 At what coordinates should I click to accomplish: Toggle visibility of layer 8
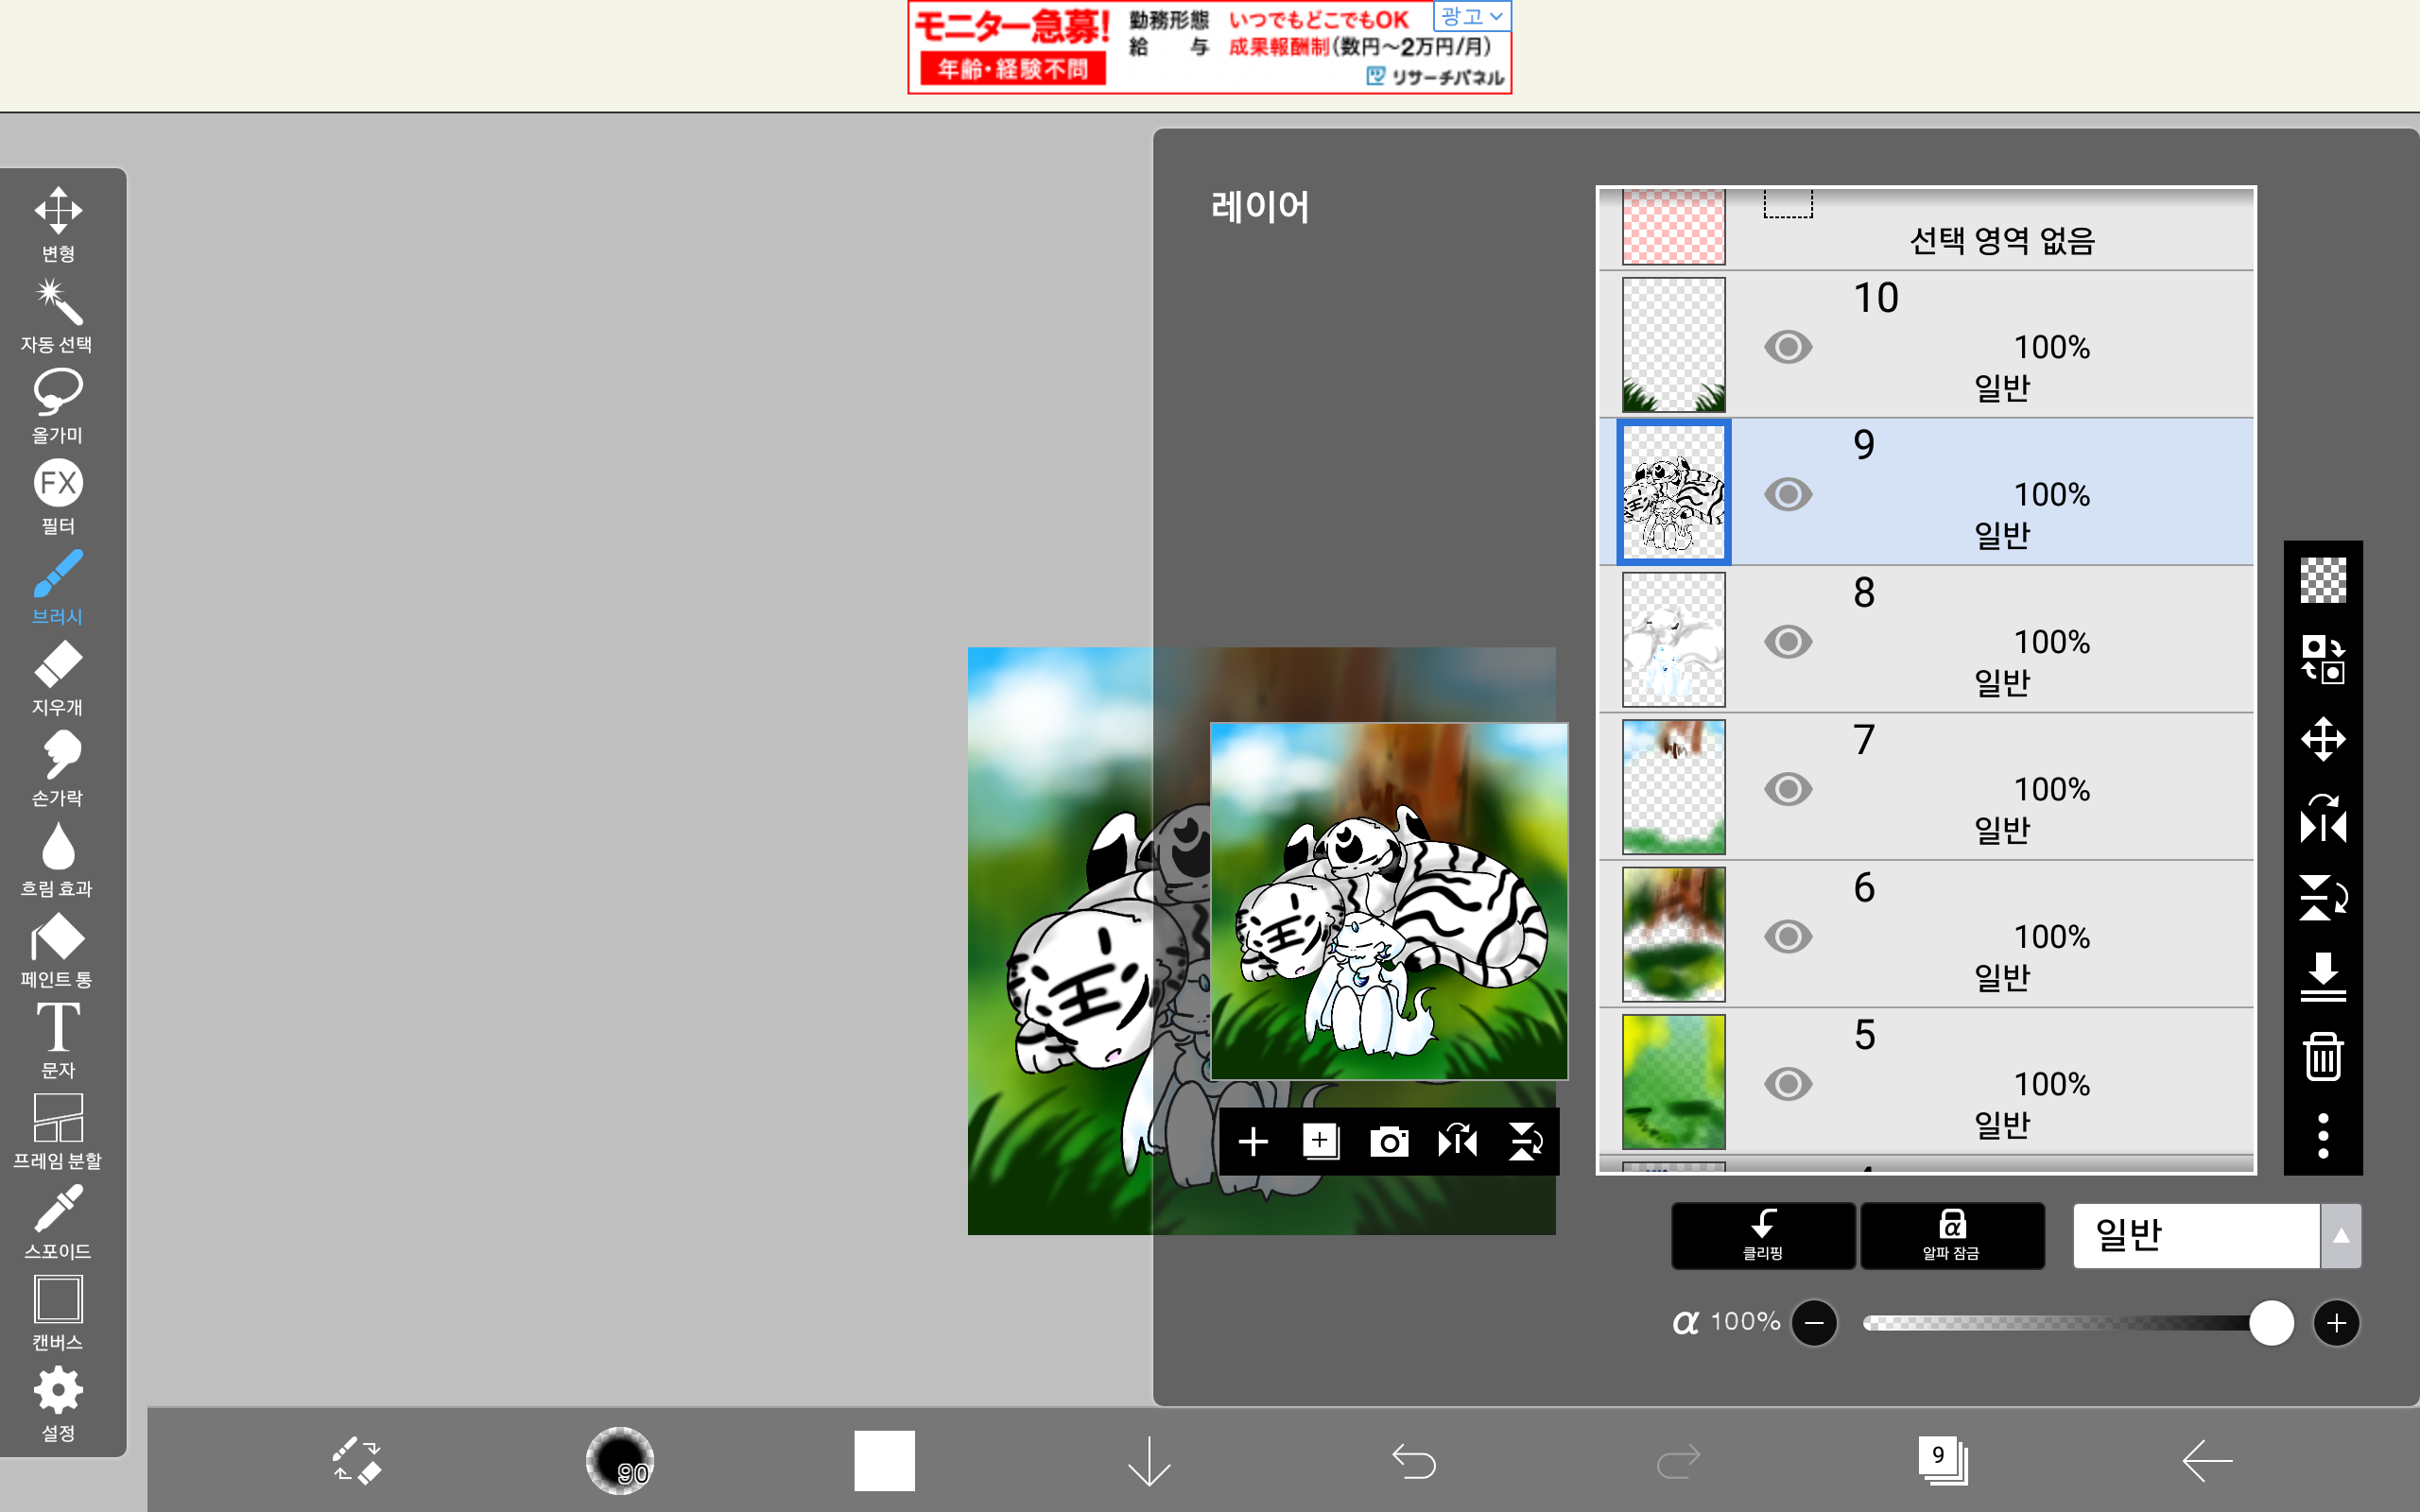[x=1788, y=642]
